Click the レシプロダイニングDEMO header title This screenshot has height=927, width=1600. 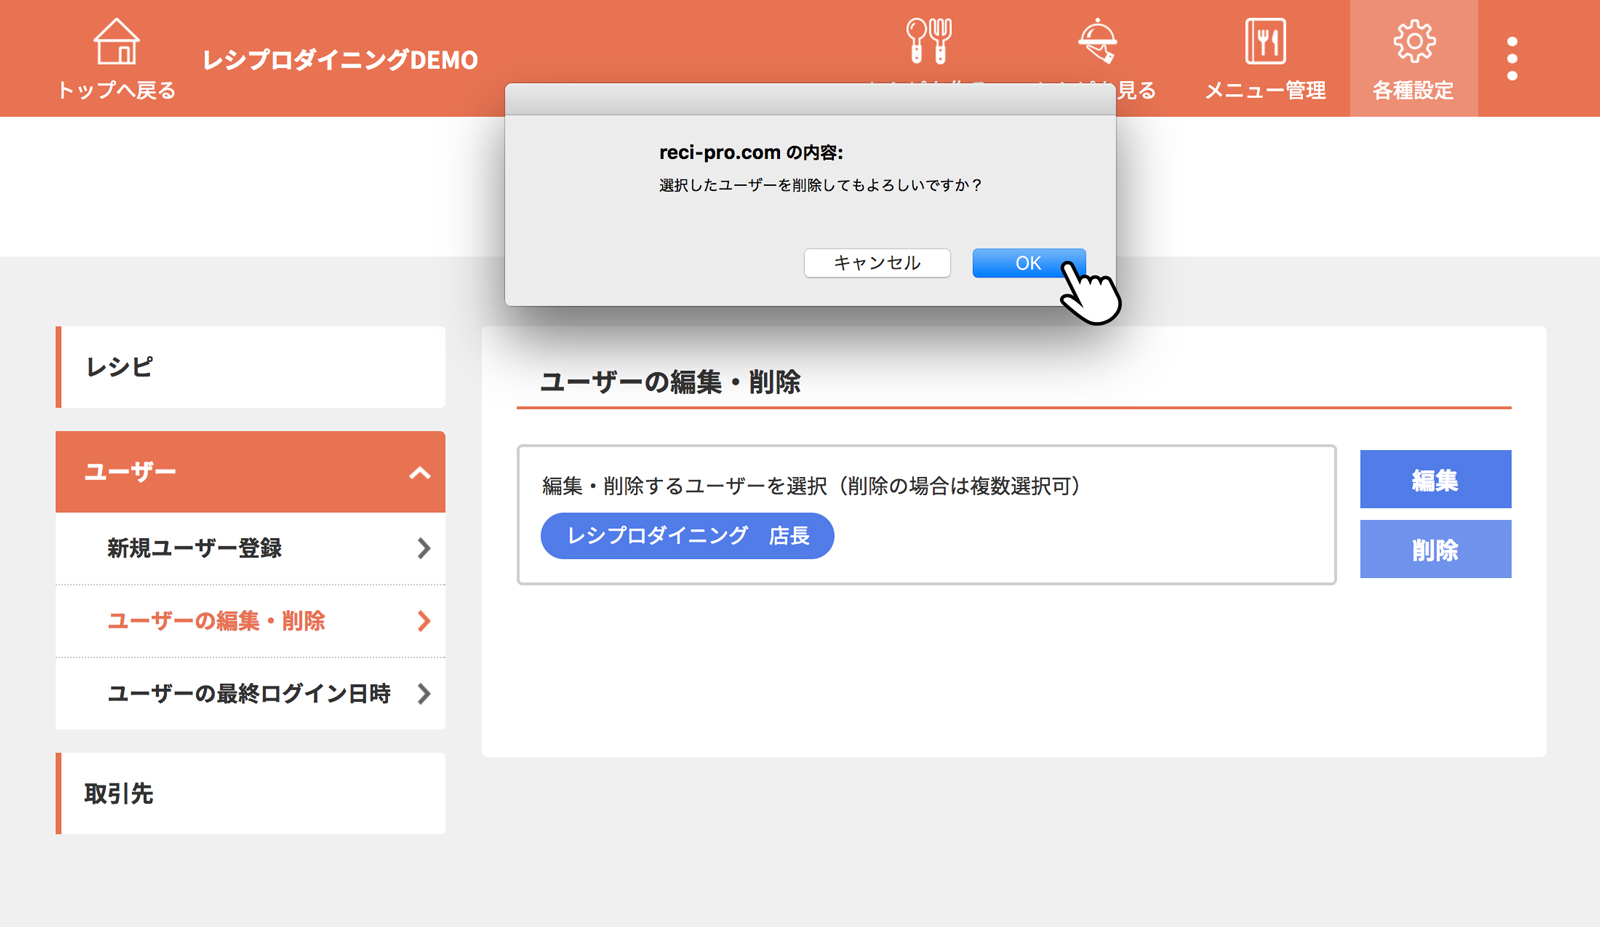click(340, 60)
